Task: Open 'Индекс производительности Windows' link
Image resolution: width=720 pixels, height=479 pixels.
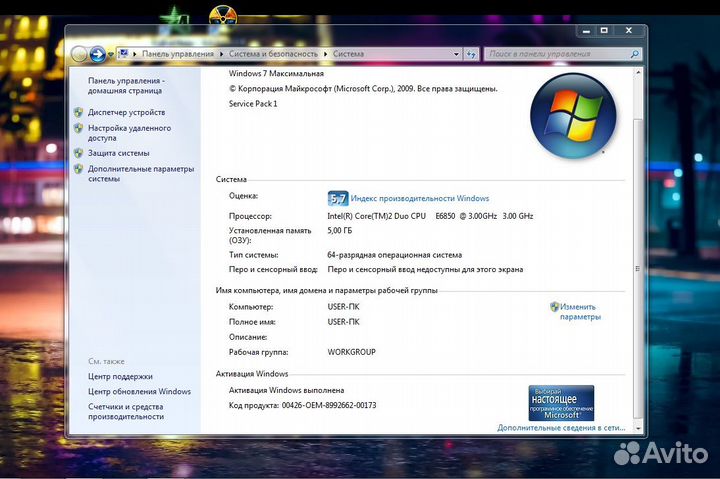Action: [420, 198]
